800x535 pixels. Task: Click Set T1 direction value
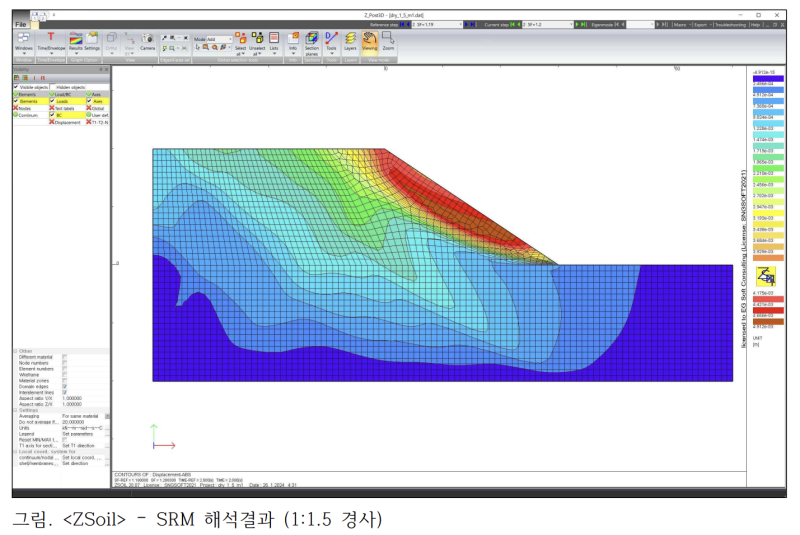tap(78, 446)
